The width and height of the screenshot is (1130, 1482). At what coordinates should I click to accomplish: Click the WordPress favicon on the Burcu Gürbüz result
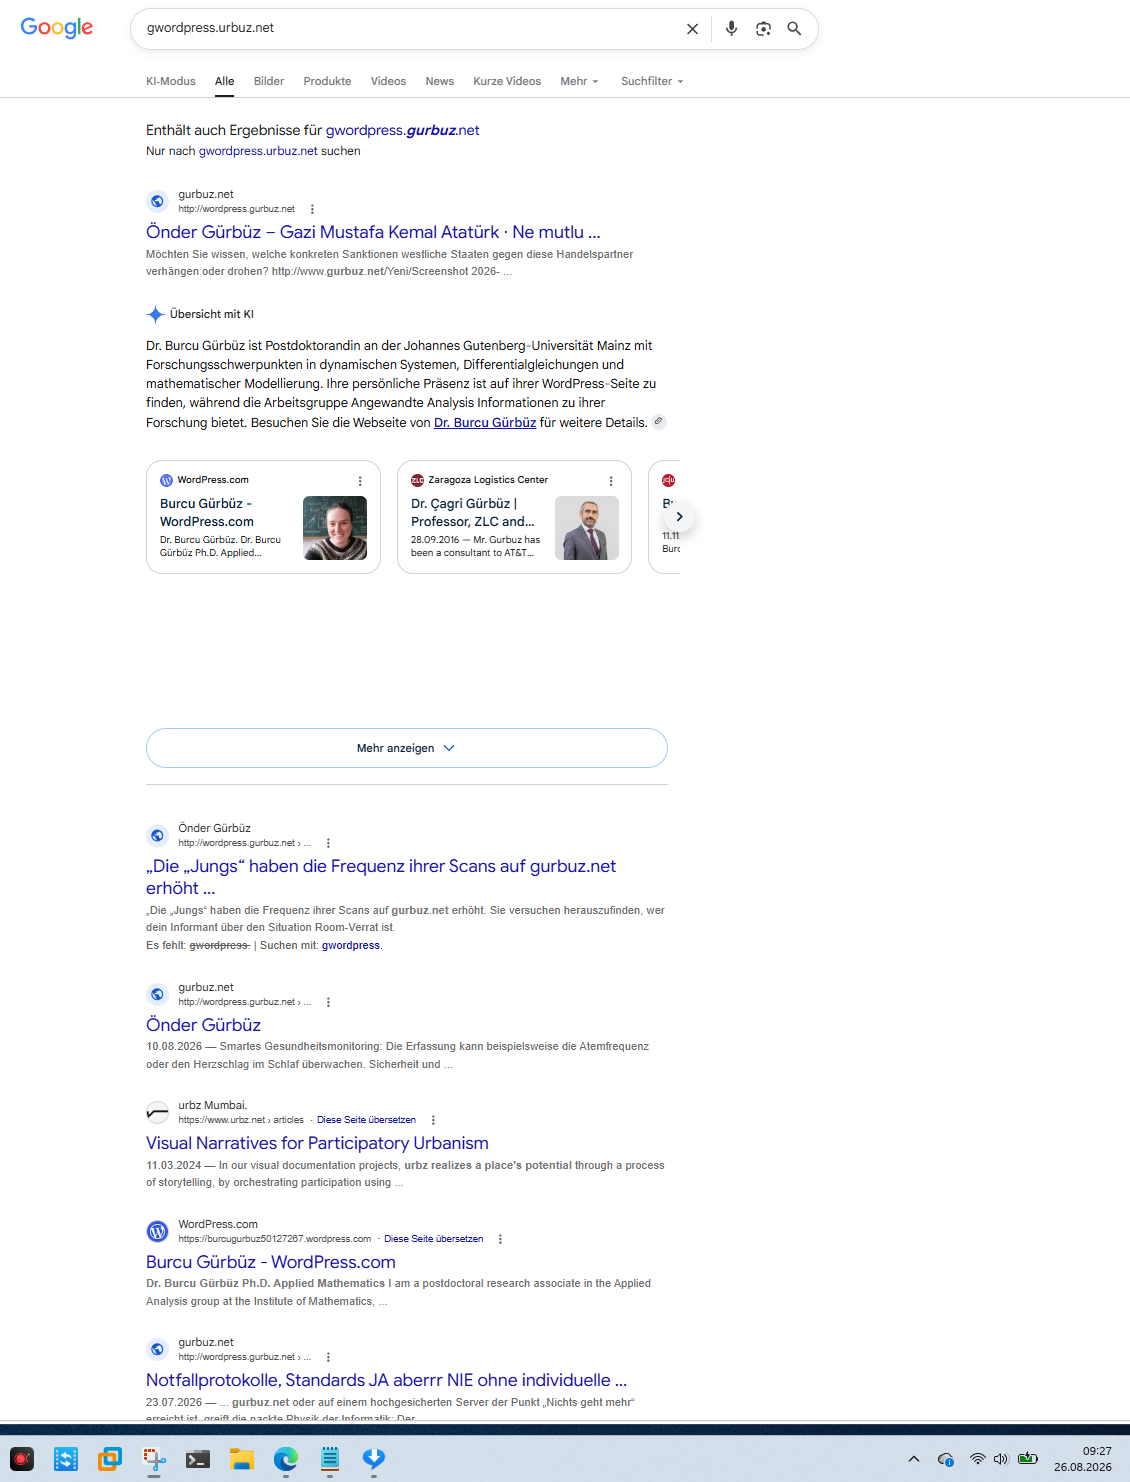[157, 1231]
